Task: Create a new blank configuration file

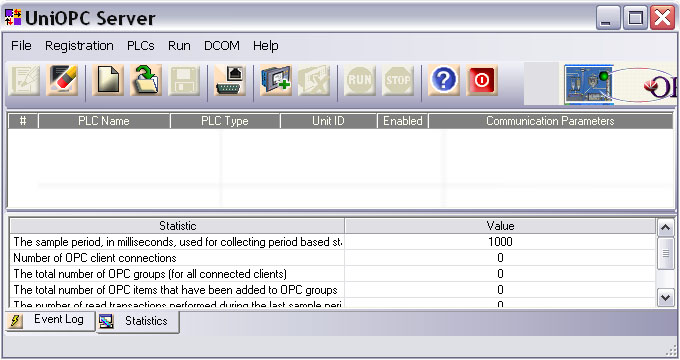Action: coord(108,80)
